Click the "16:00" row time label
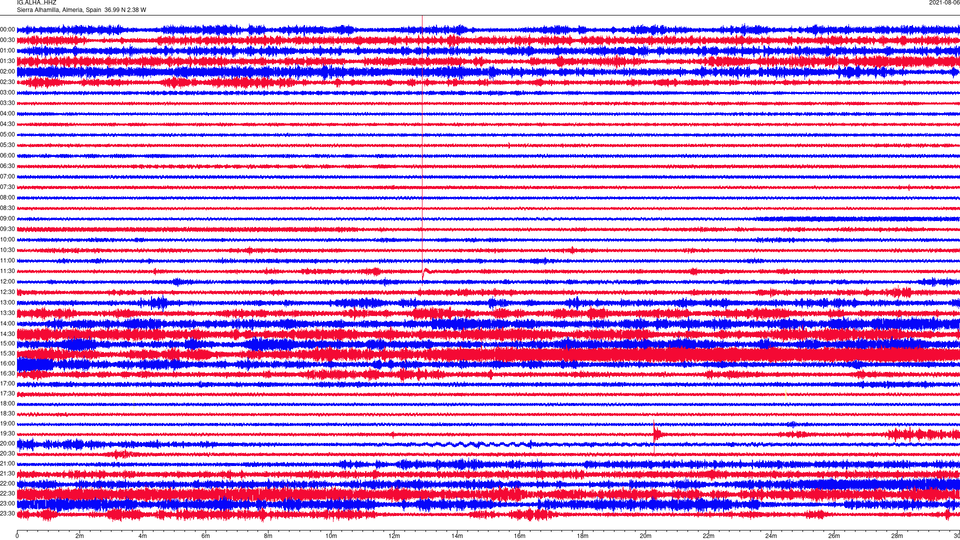This screenshot has width=960, height=540. pyautogui.click(x=7, y=364)
